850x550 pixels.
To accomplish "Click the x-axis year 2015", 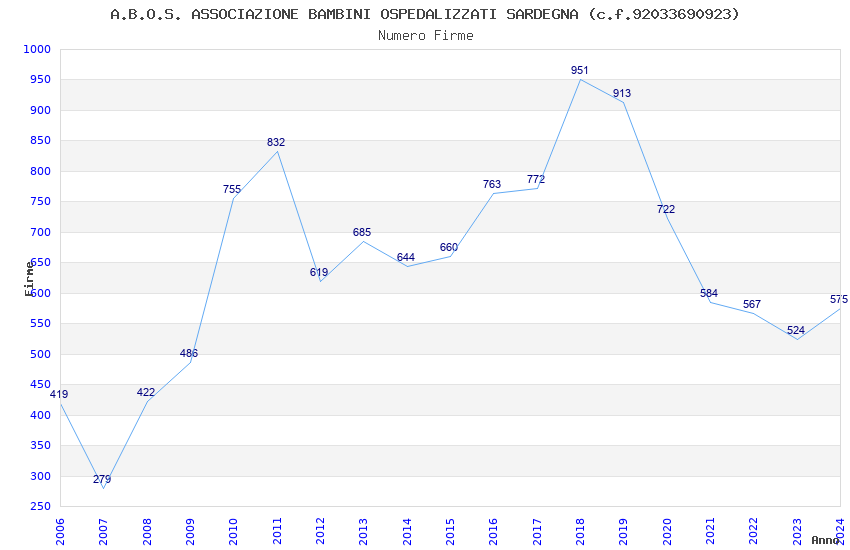I will (450, 532).
